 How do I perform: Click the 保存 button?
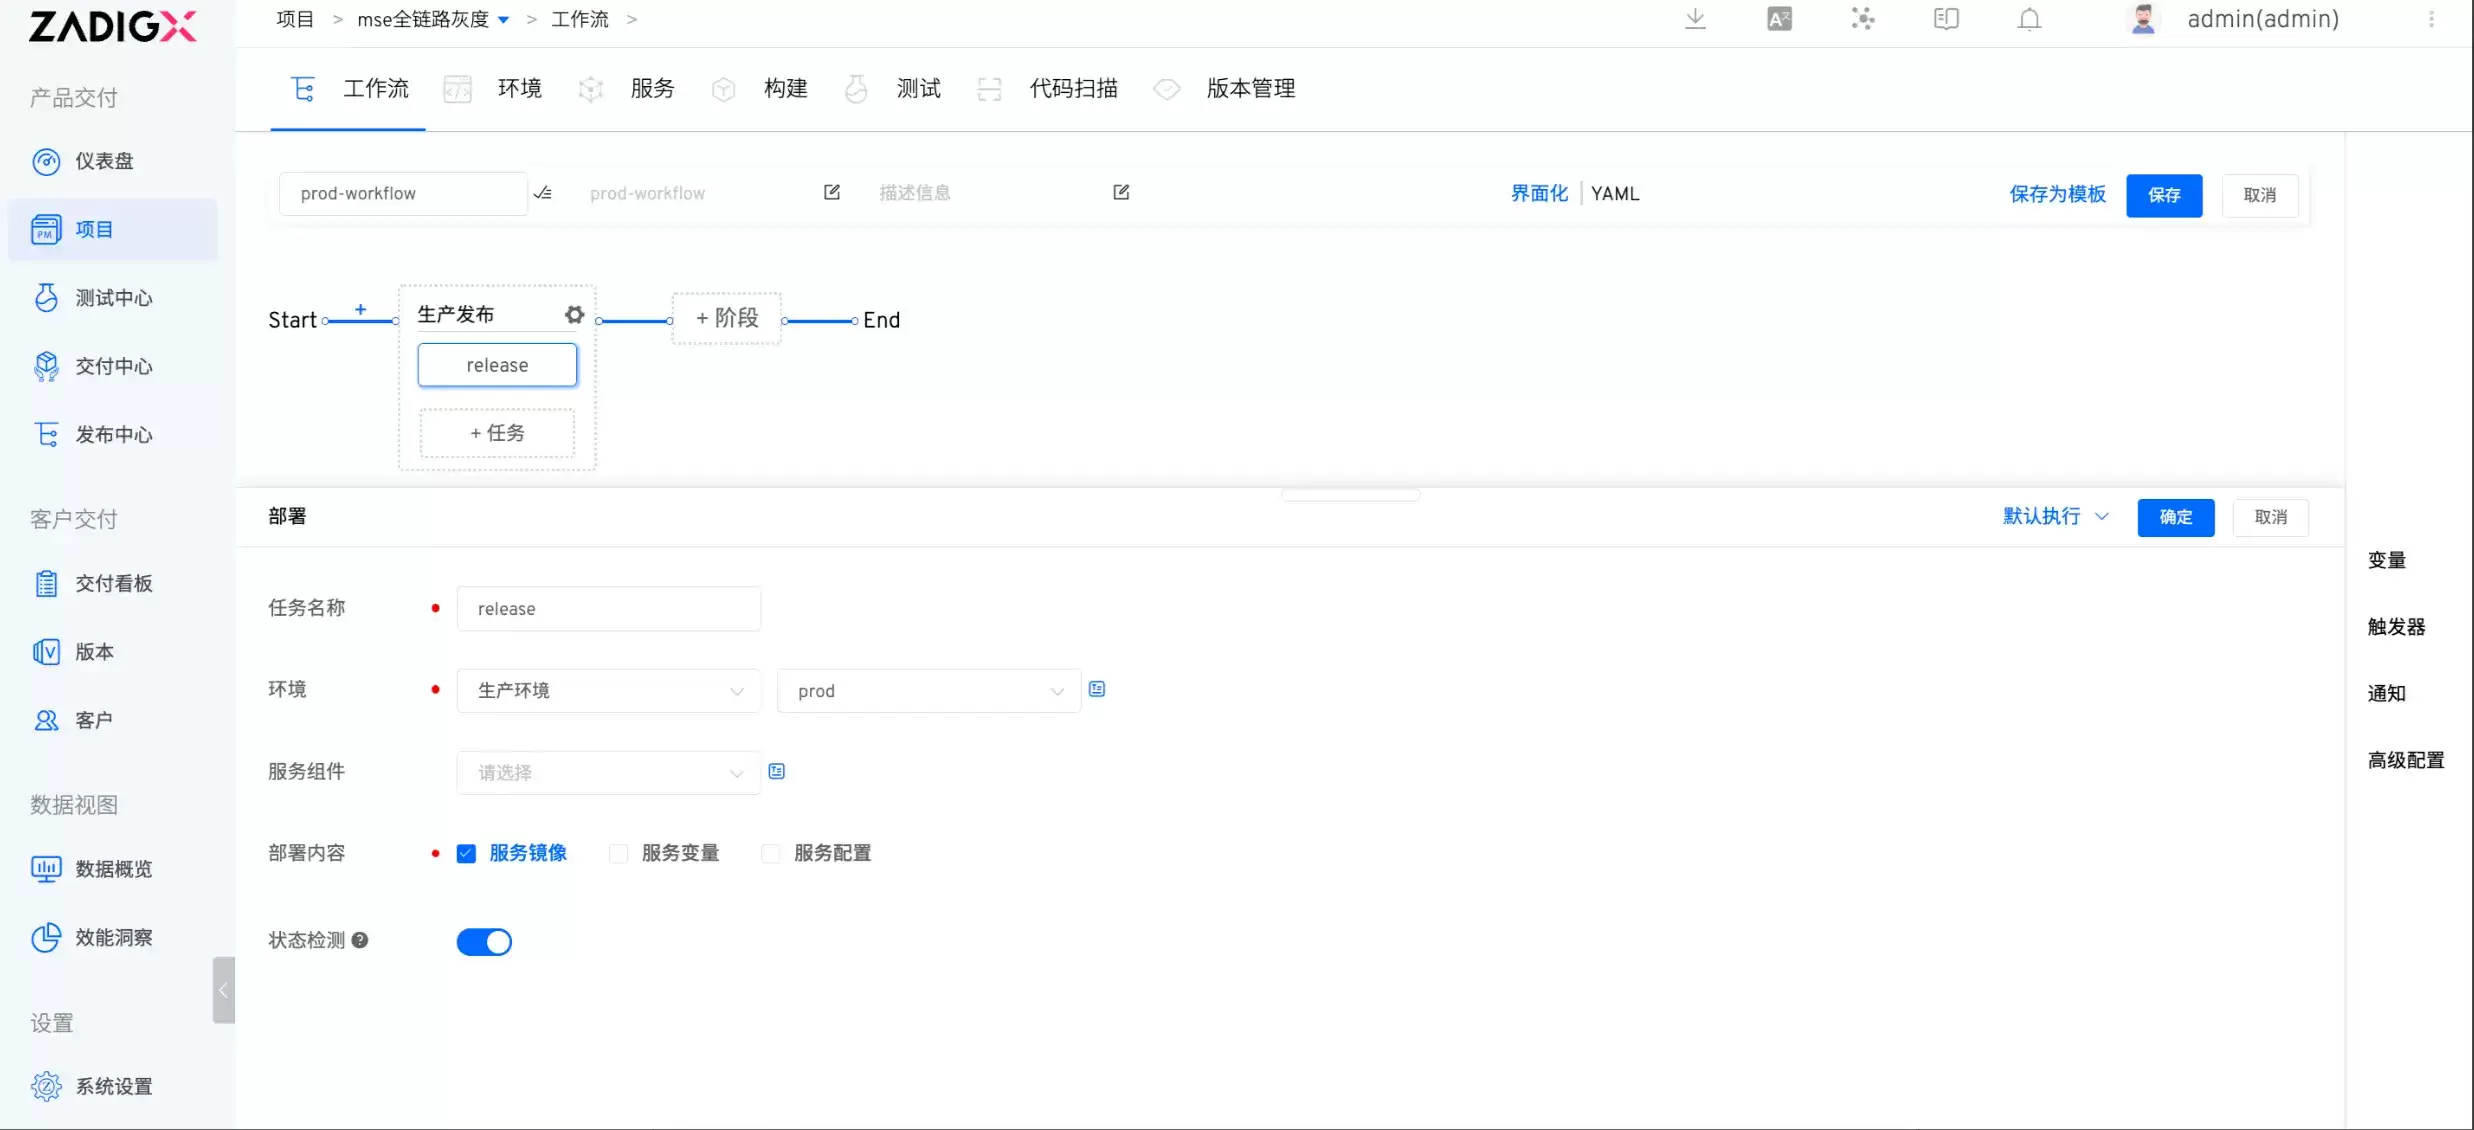point(2164,195)
